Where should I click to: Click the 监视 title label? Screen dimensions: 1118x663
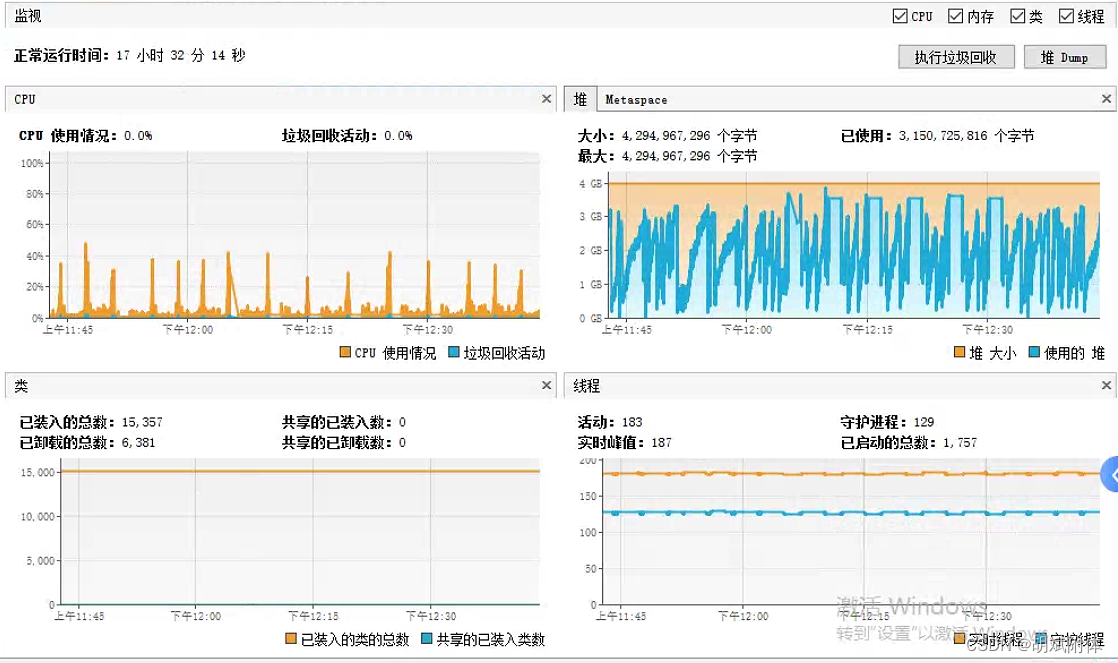28,16
